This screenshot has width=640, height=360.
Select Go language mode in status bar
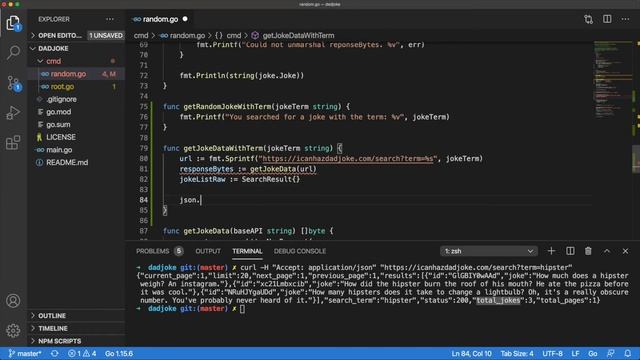593,353
